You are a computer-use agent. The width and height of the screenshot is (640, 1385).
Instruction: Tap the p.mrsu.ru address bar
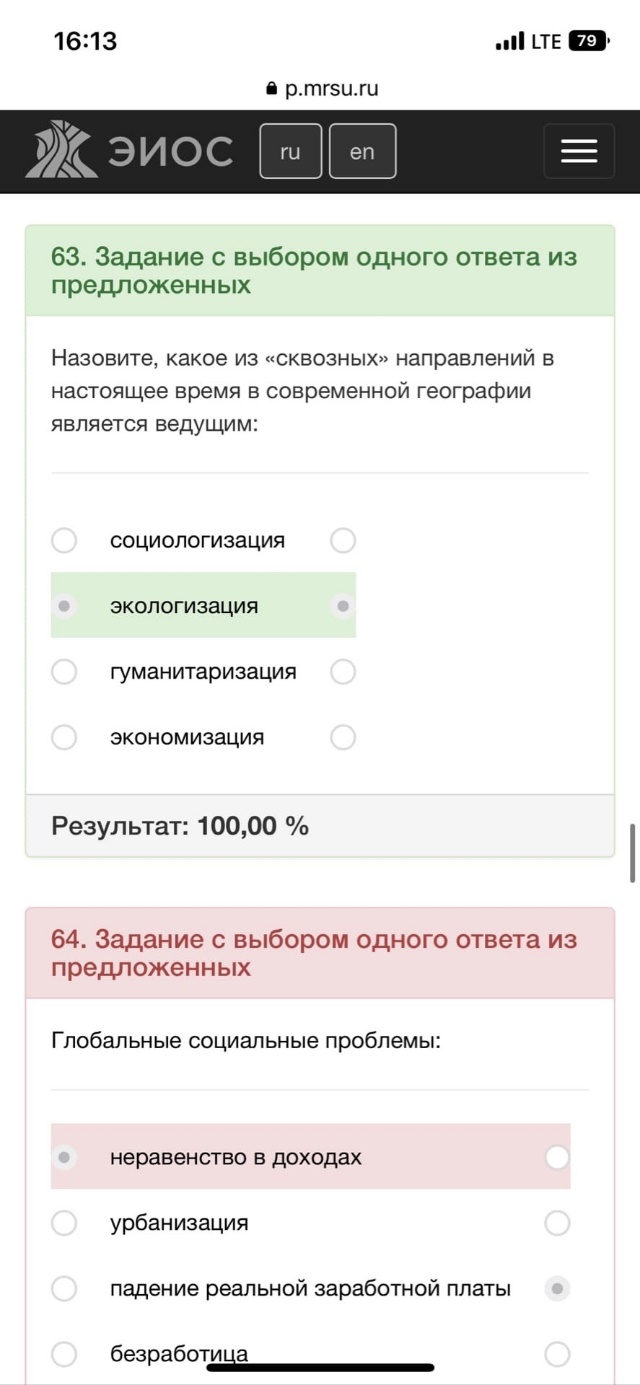(x=321, y=89)
